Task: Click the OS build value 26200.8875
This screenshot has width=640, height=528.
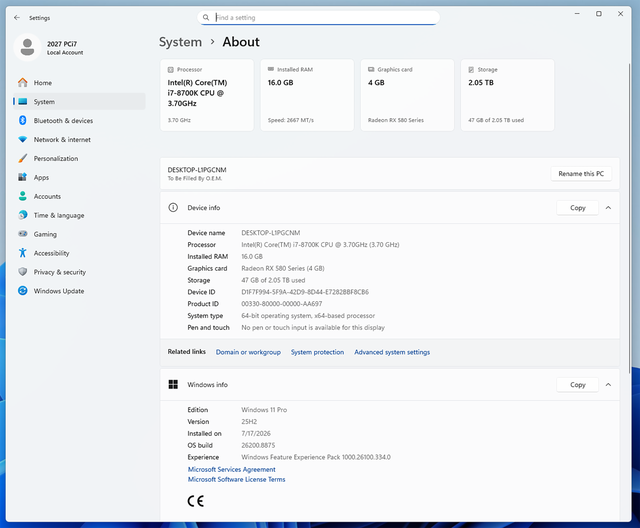Action: pyautogui.click(x=258, y=445)
